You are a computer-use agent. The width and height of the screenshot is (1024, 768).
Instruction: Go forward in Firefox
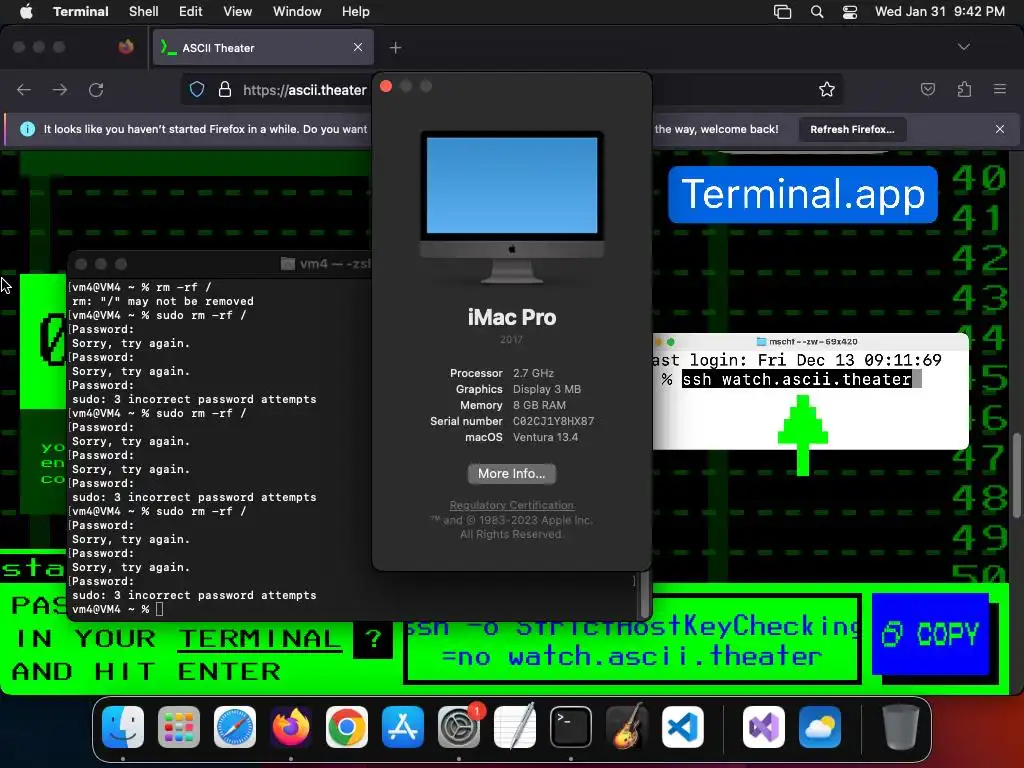[60, 89]
